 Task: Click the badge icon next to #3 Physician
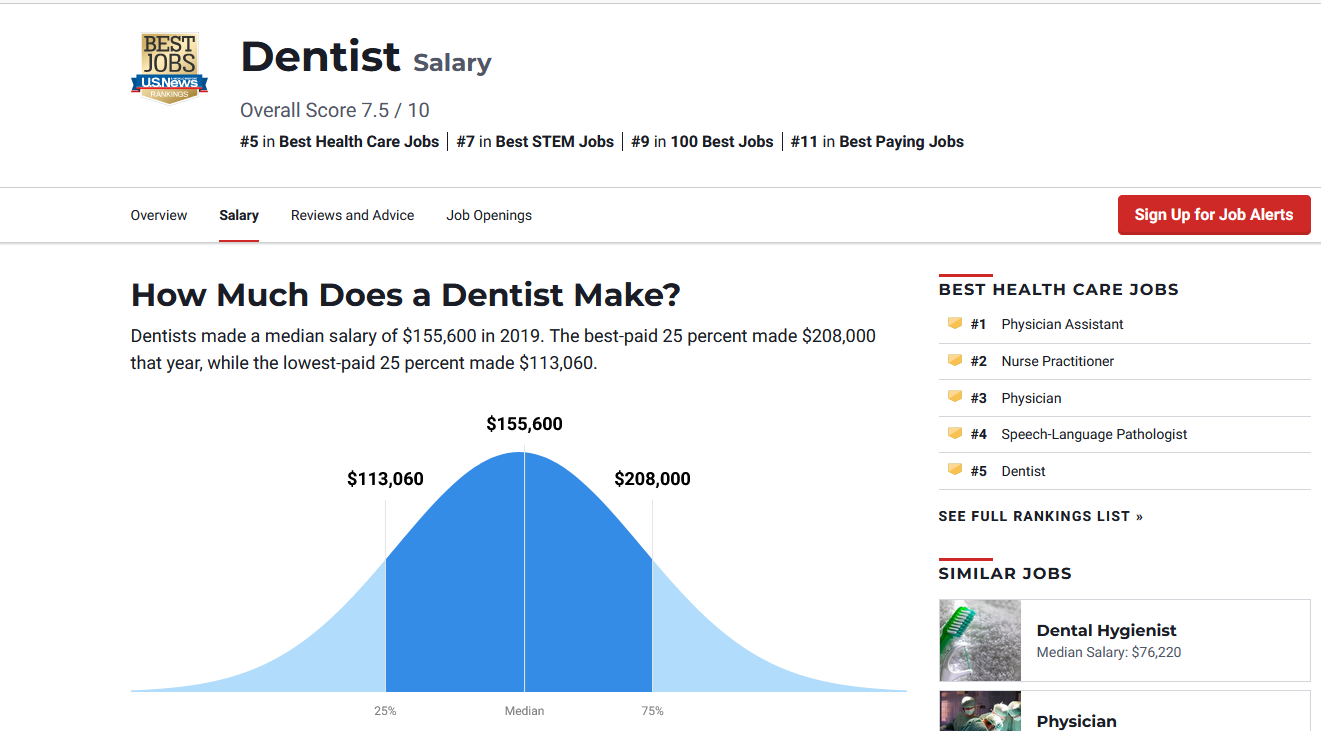coord(954,398)
